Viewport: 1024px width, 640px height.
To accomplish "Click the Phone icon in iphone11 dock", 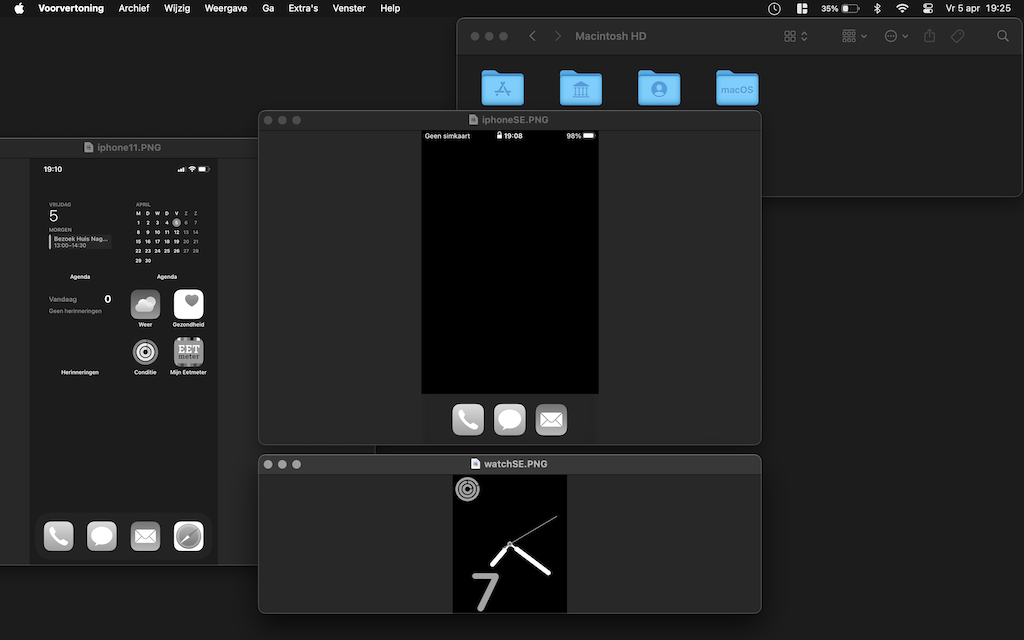I will [59, 536].
